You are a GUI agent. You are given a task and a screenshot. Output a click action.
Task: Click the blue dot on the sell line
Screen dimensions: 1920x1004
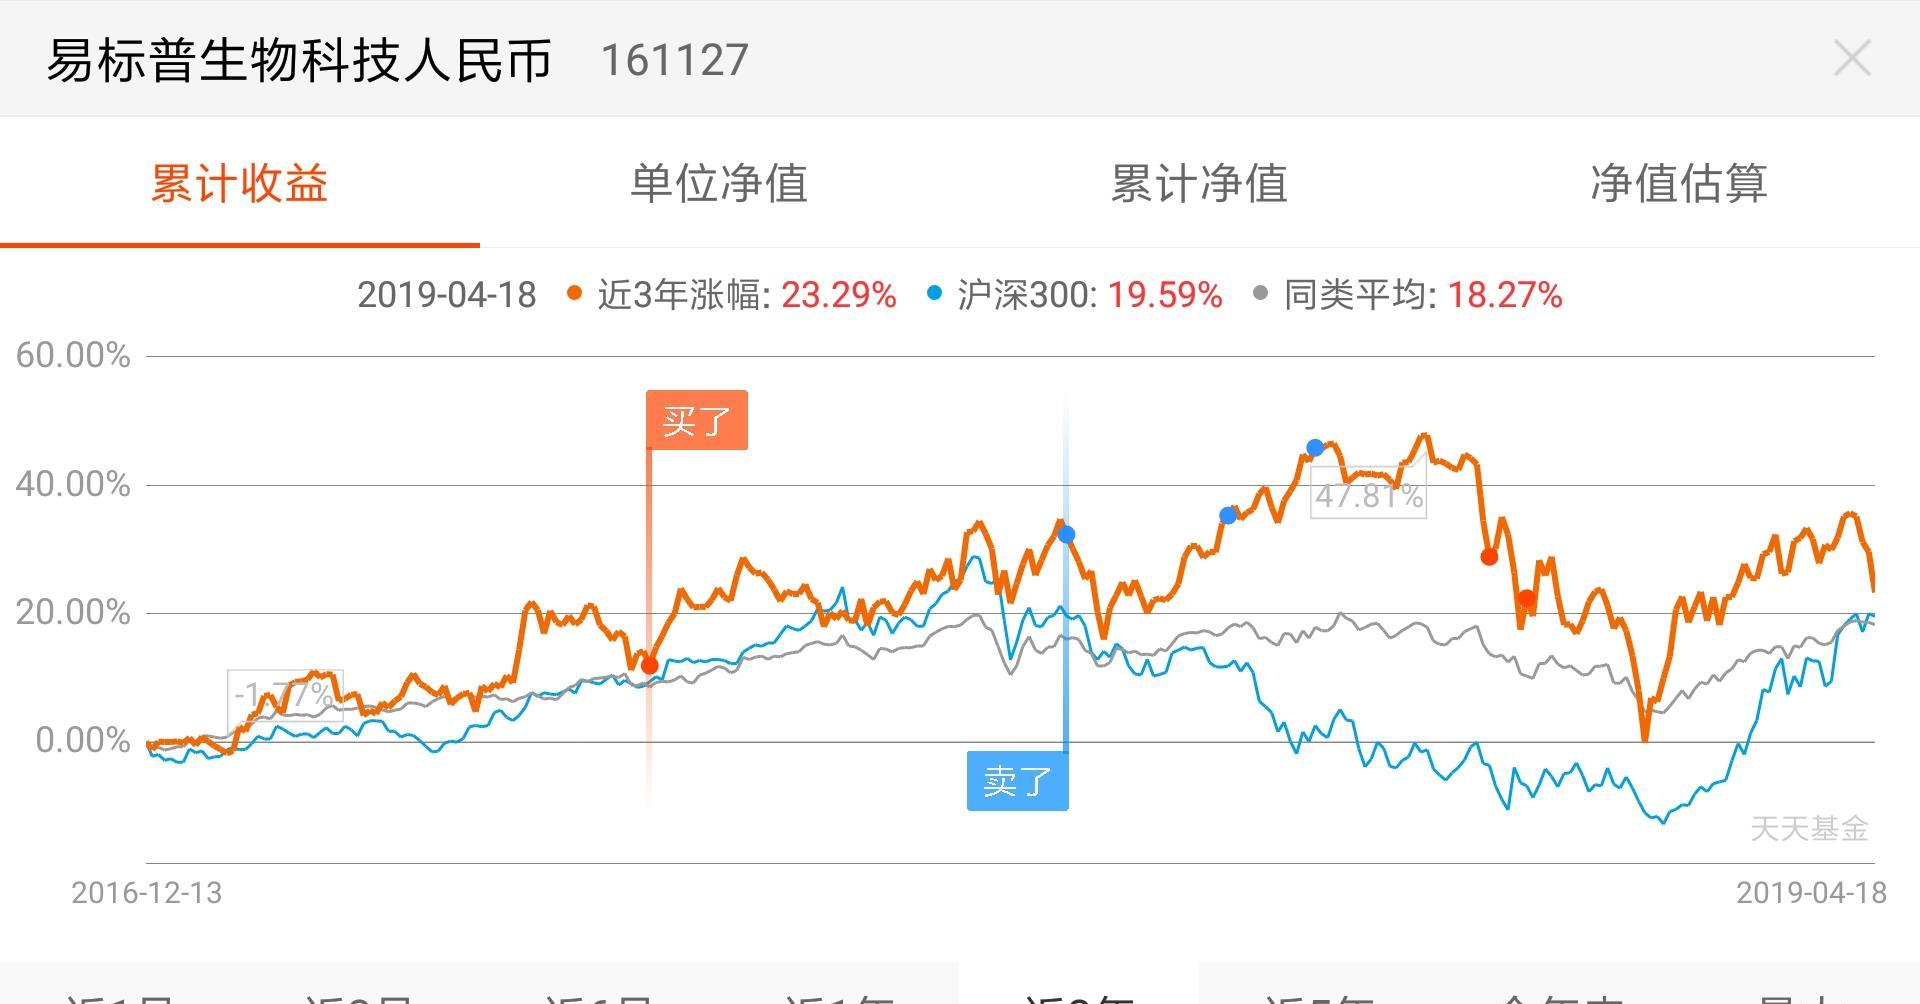coord(1066,535)
